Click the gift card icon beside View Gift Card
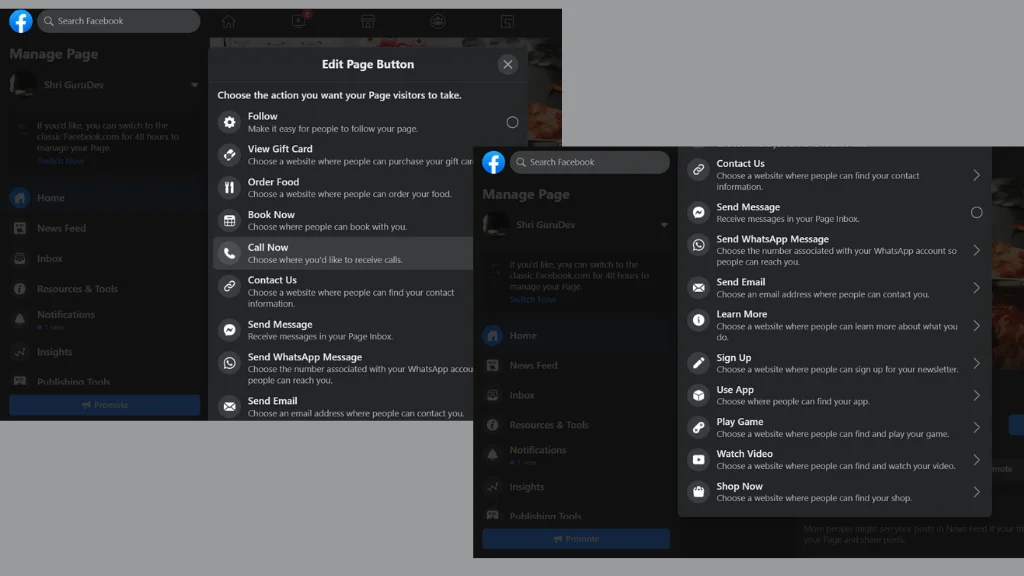Image resolution: width=1024 pixels, height=576 pixels. [x=229, y=155]
